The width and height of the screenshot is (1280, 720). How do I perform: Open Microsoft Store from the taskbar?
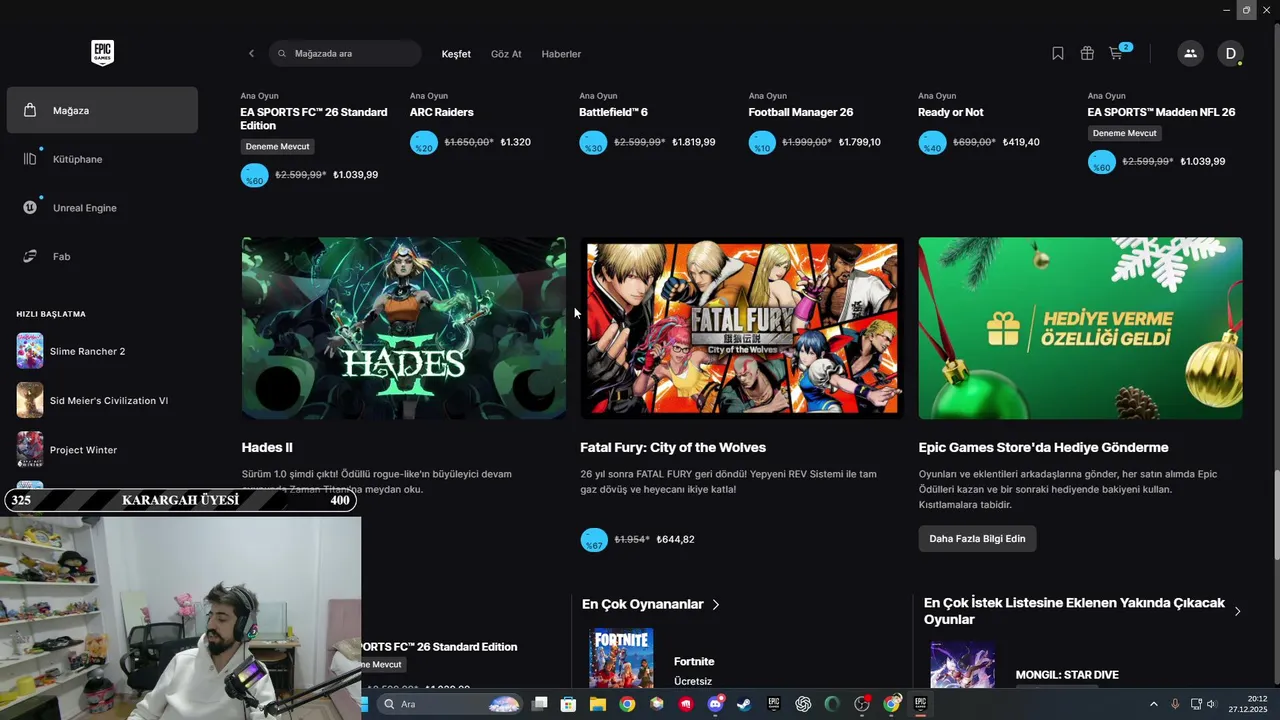(x=568, y=704)
